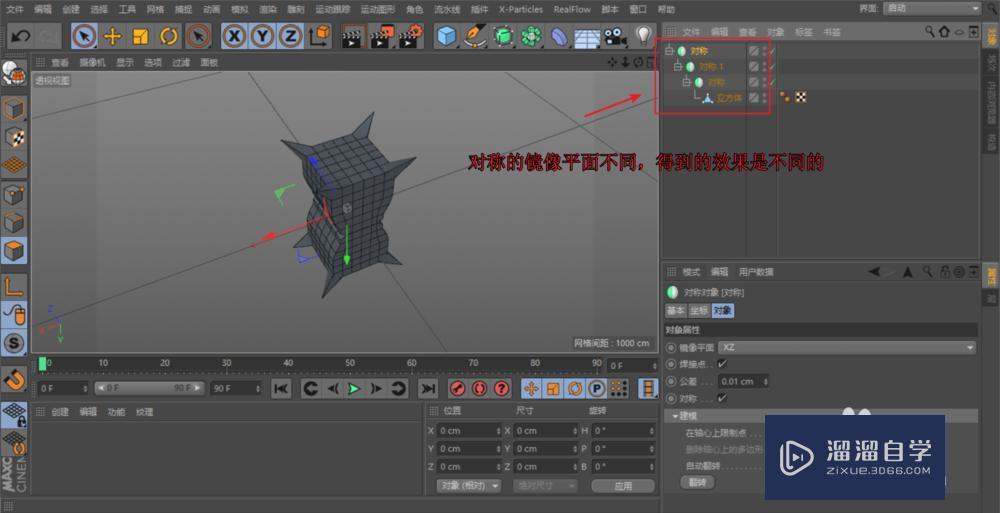The image size is (1000, 513).
Task: Open Render Settings gear clapperboard
Action: (x=411, y=36)
